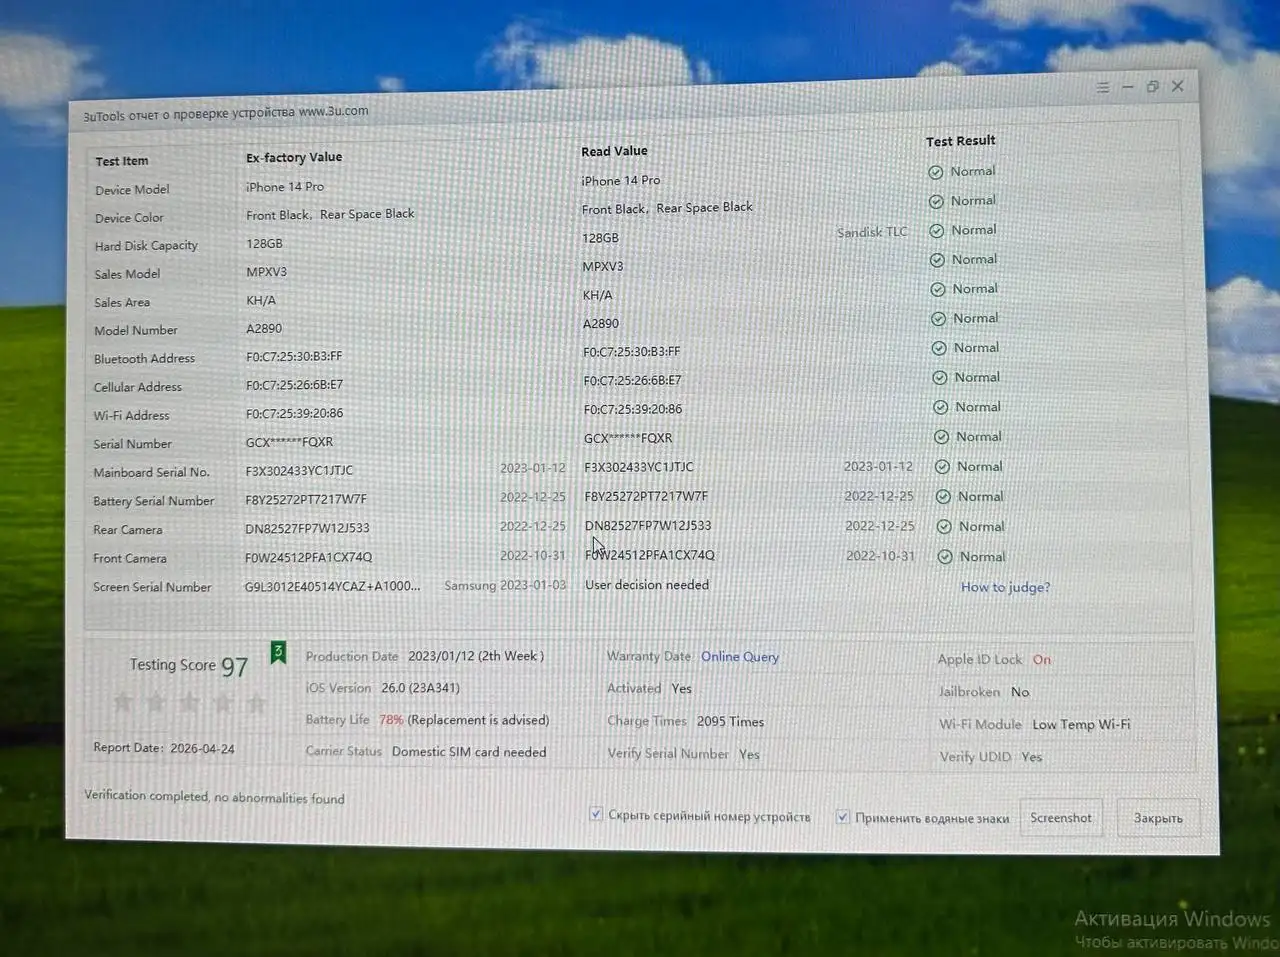The height and width of the screenshot is (957, 1280).
Task: Click the 'User decision needed' screen value
Action: (647, 585)
